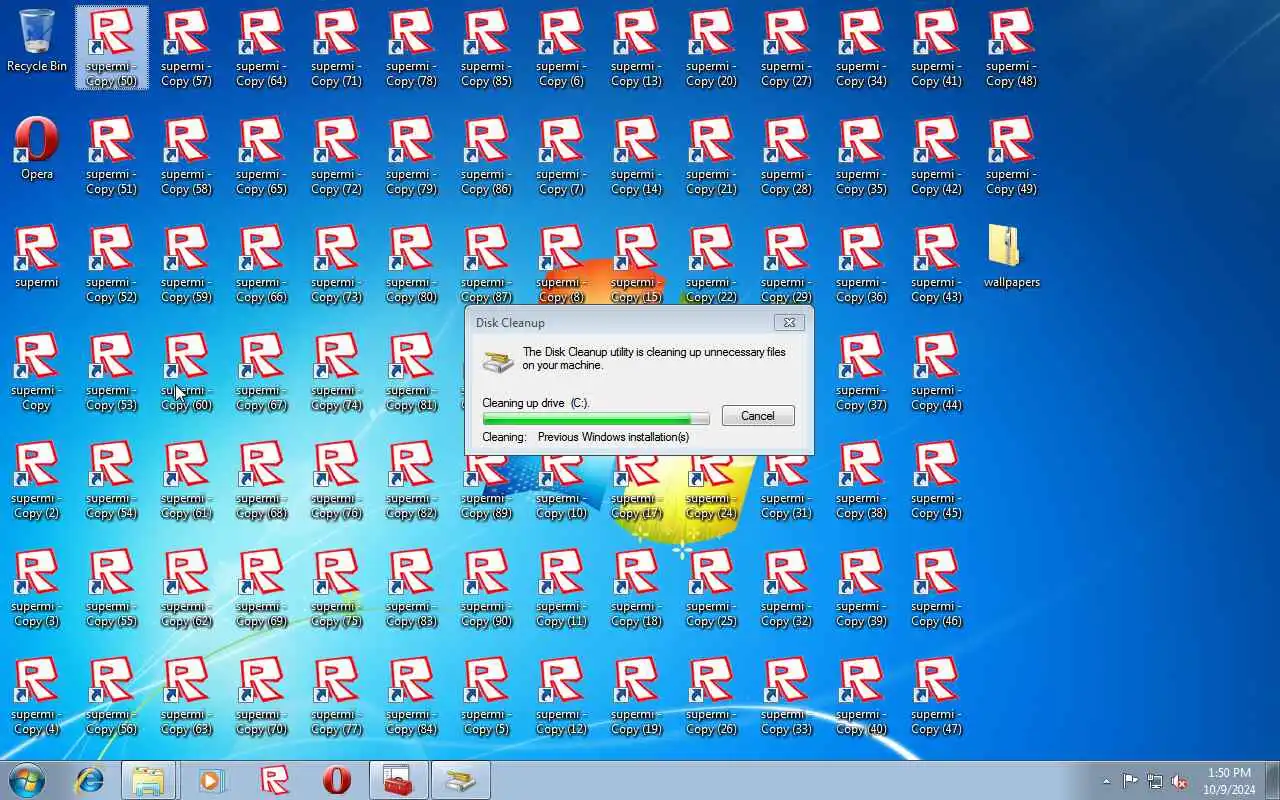Select supermi - Copy (48) icon
Screen dimensions: 1280x800
(1012, 48)
